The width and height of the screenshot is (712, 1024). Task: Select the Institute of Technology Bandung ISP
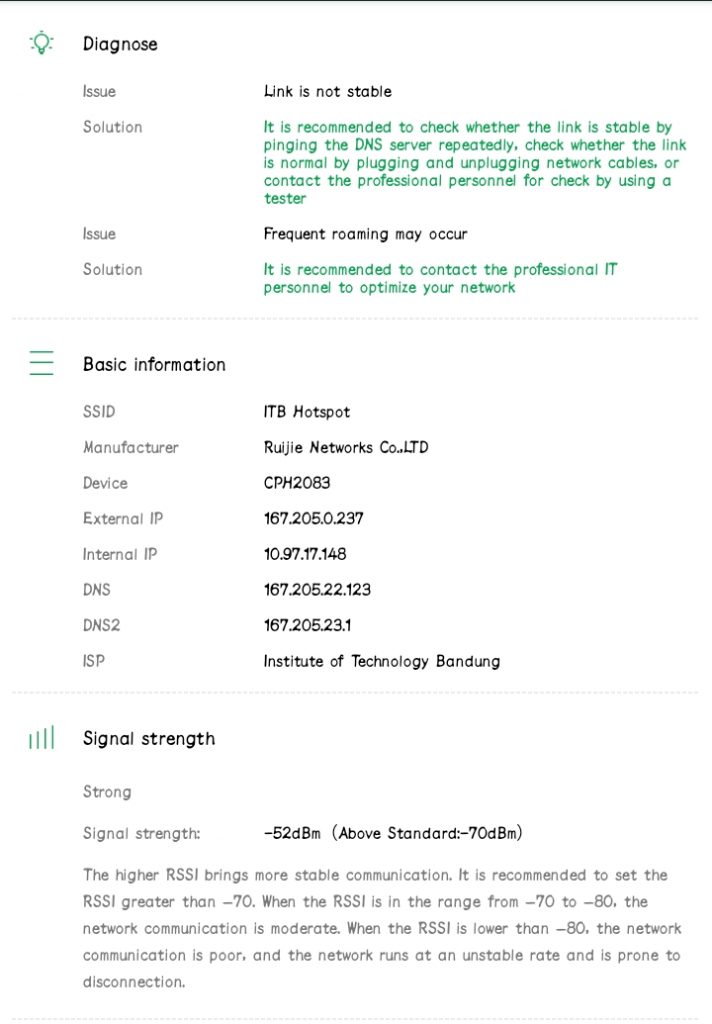click(x=382, y=661)
